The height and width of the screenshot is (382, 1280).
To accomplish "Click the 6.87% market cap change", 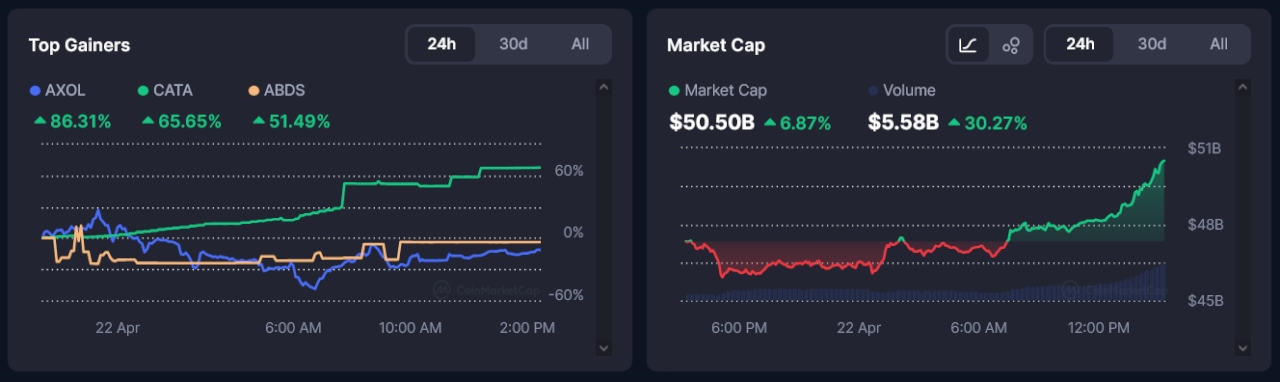I will click(x=798, y=123).
